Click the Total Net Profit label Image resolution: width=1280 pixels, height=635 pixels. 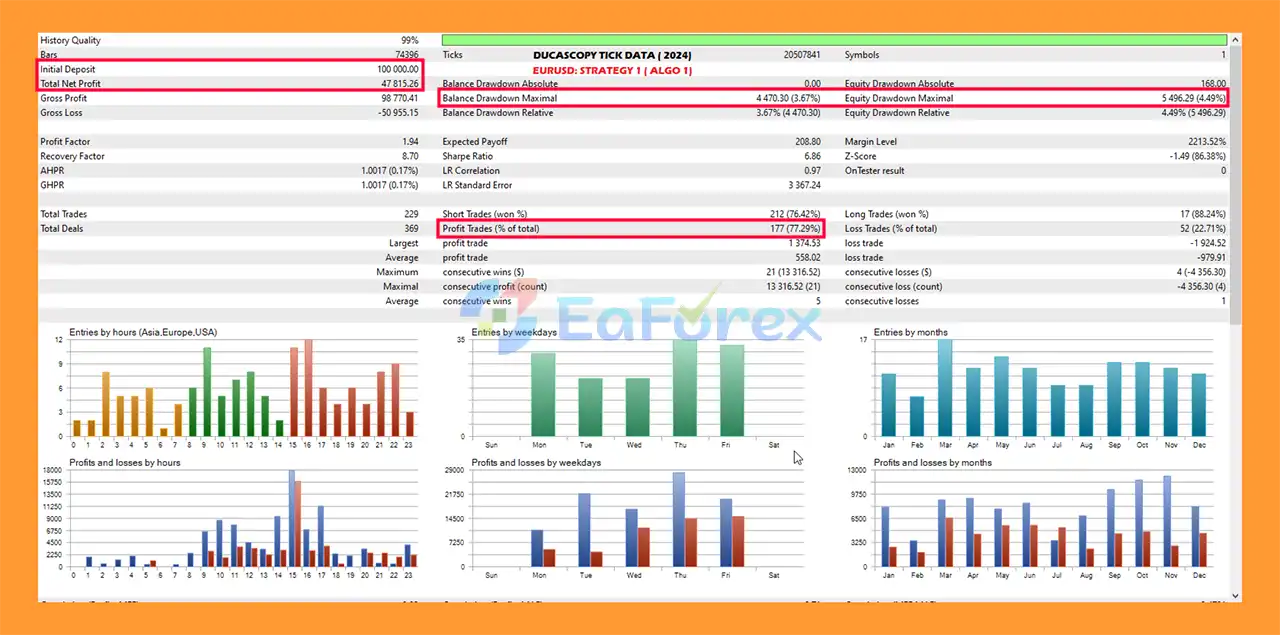(x=70, y=84)
